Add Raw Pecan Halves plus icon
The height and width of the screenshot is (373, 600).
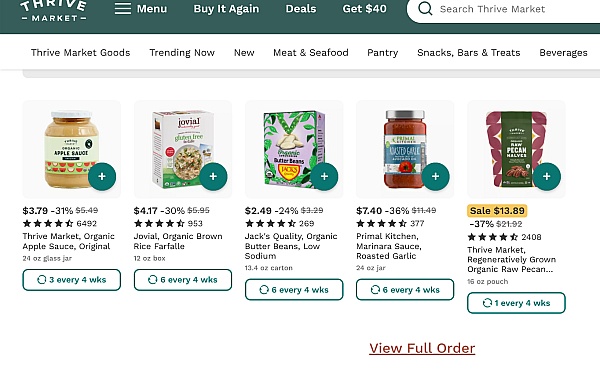point(546,176)
